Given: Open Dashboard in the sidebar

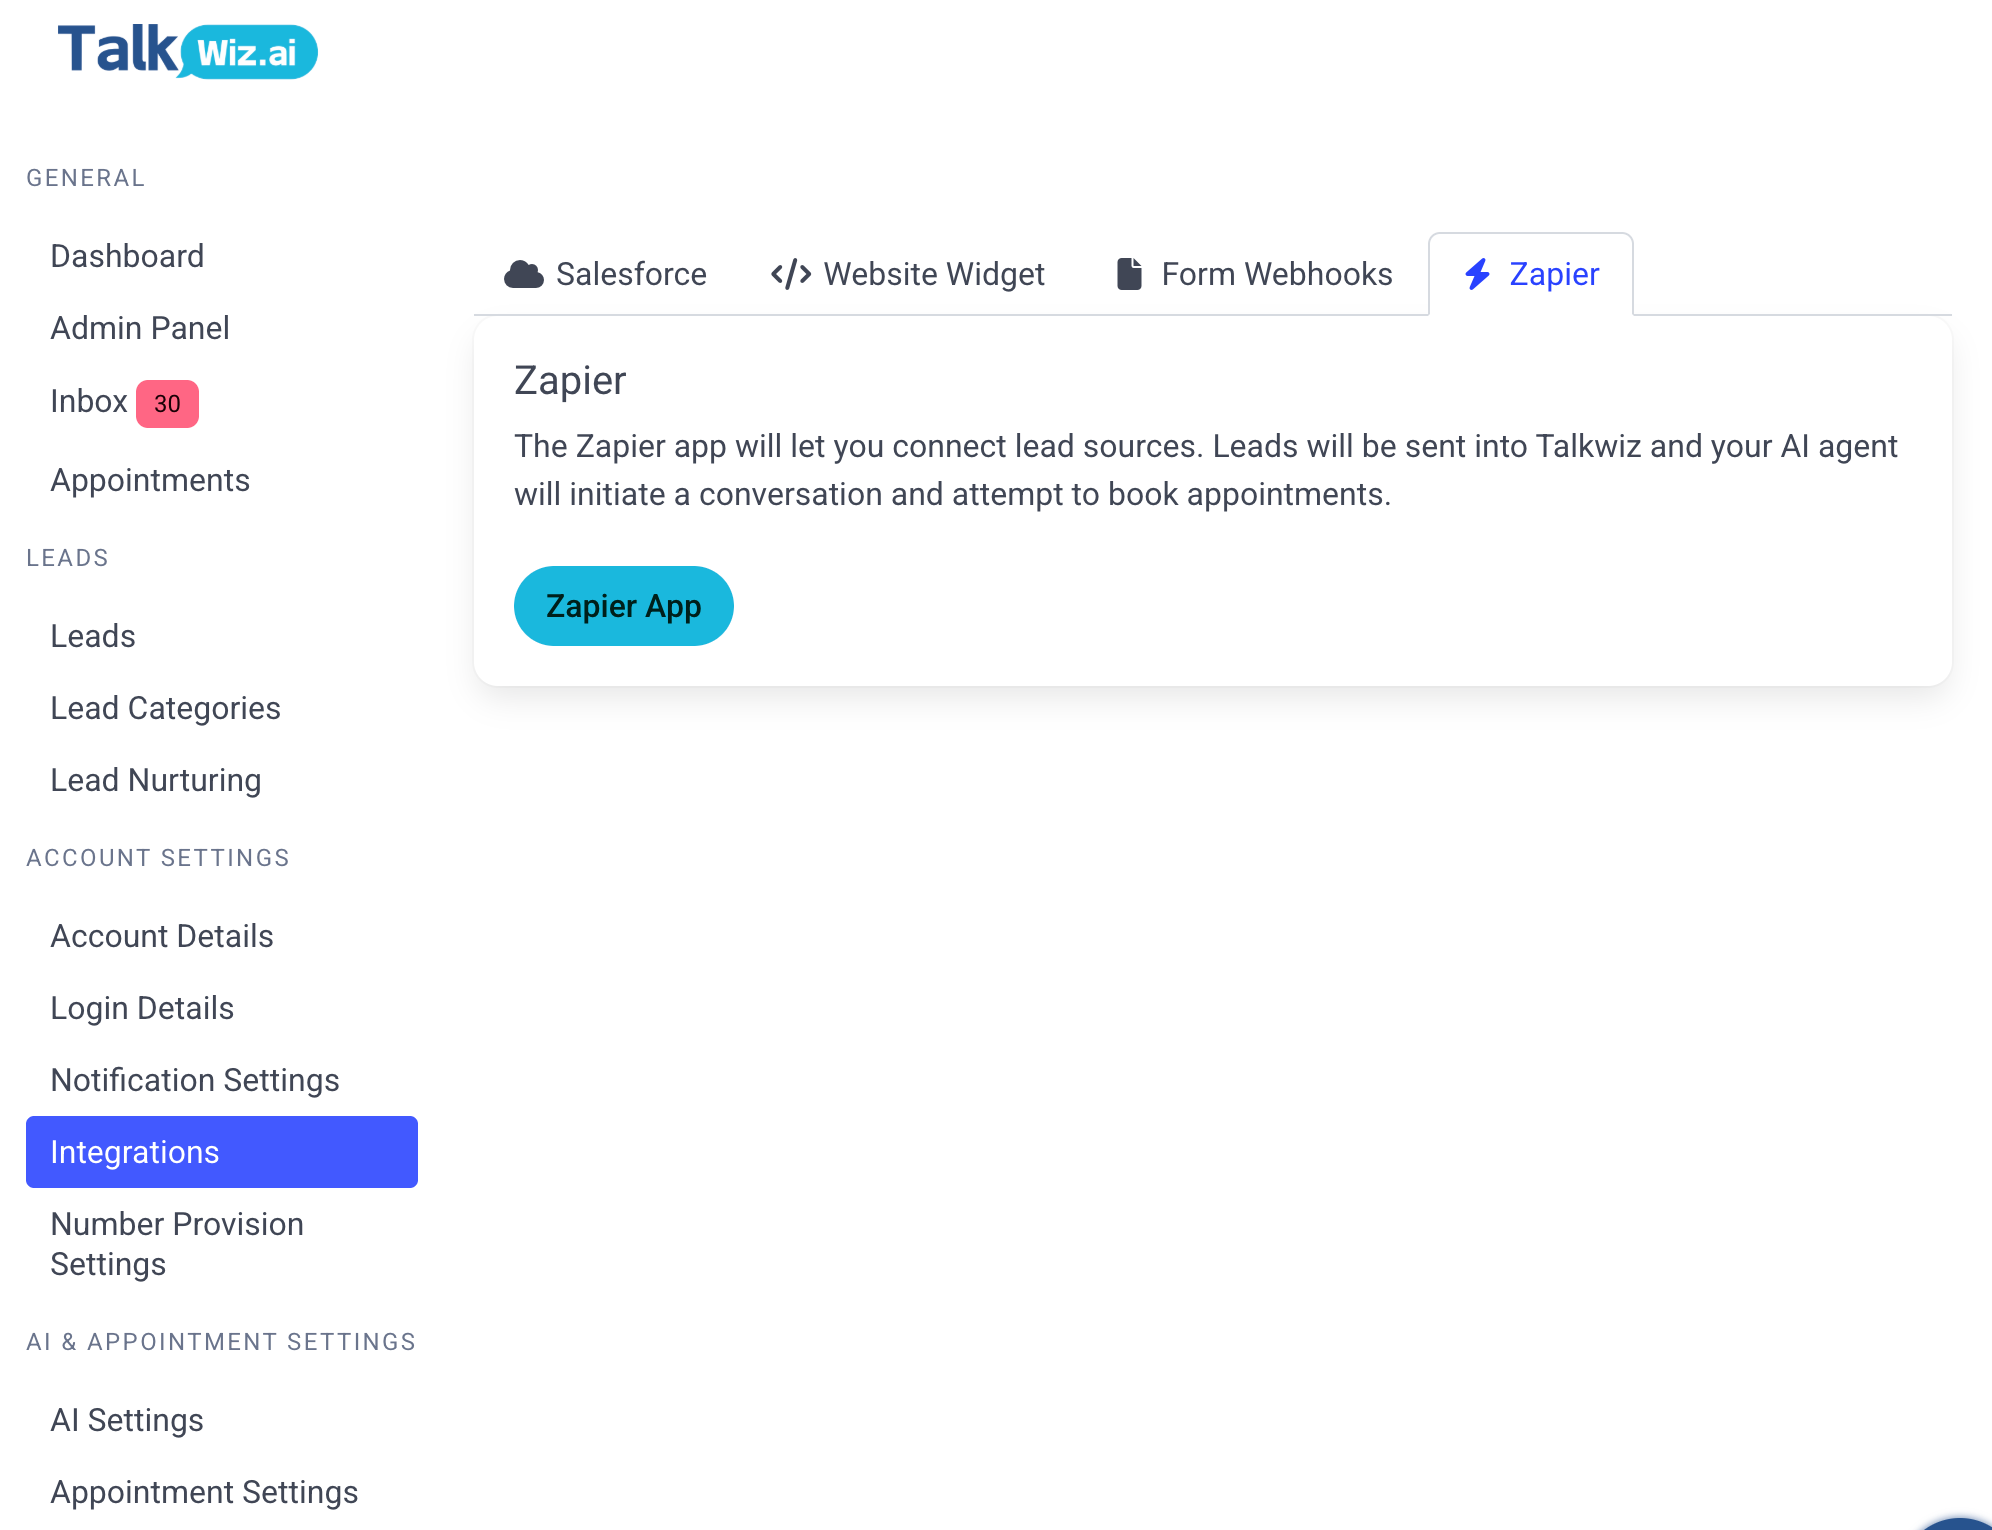Looking at the screenshot, I should [x=127, y=256].
